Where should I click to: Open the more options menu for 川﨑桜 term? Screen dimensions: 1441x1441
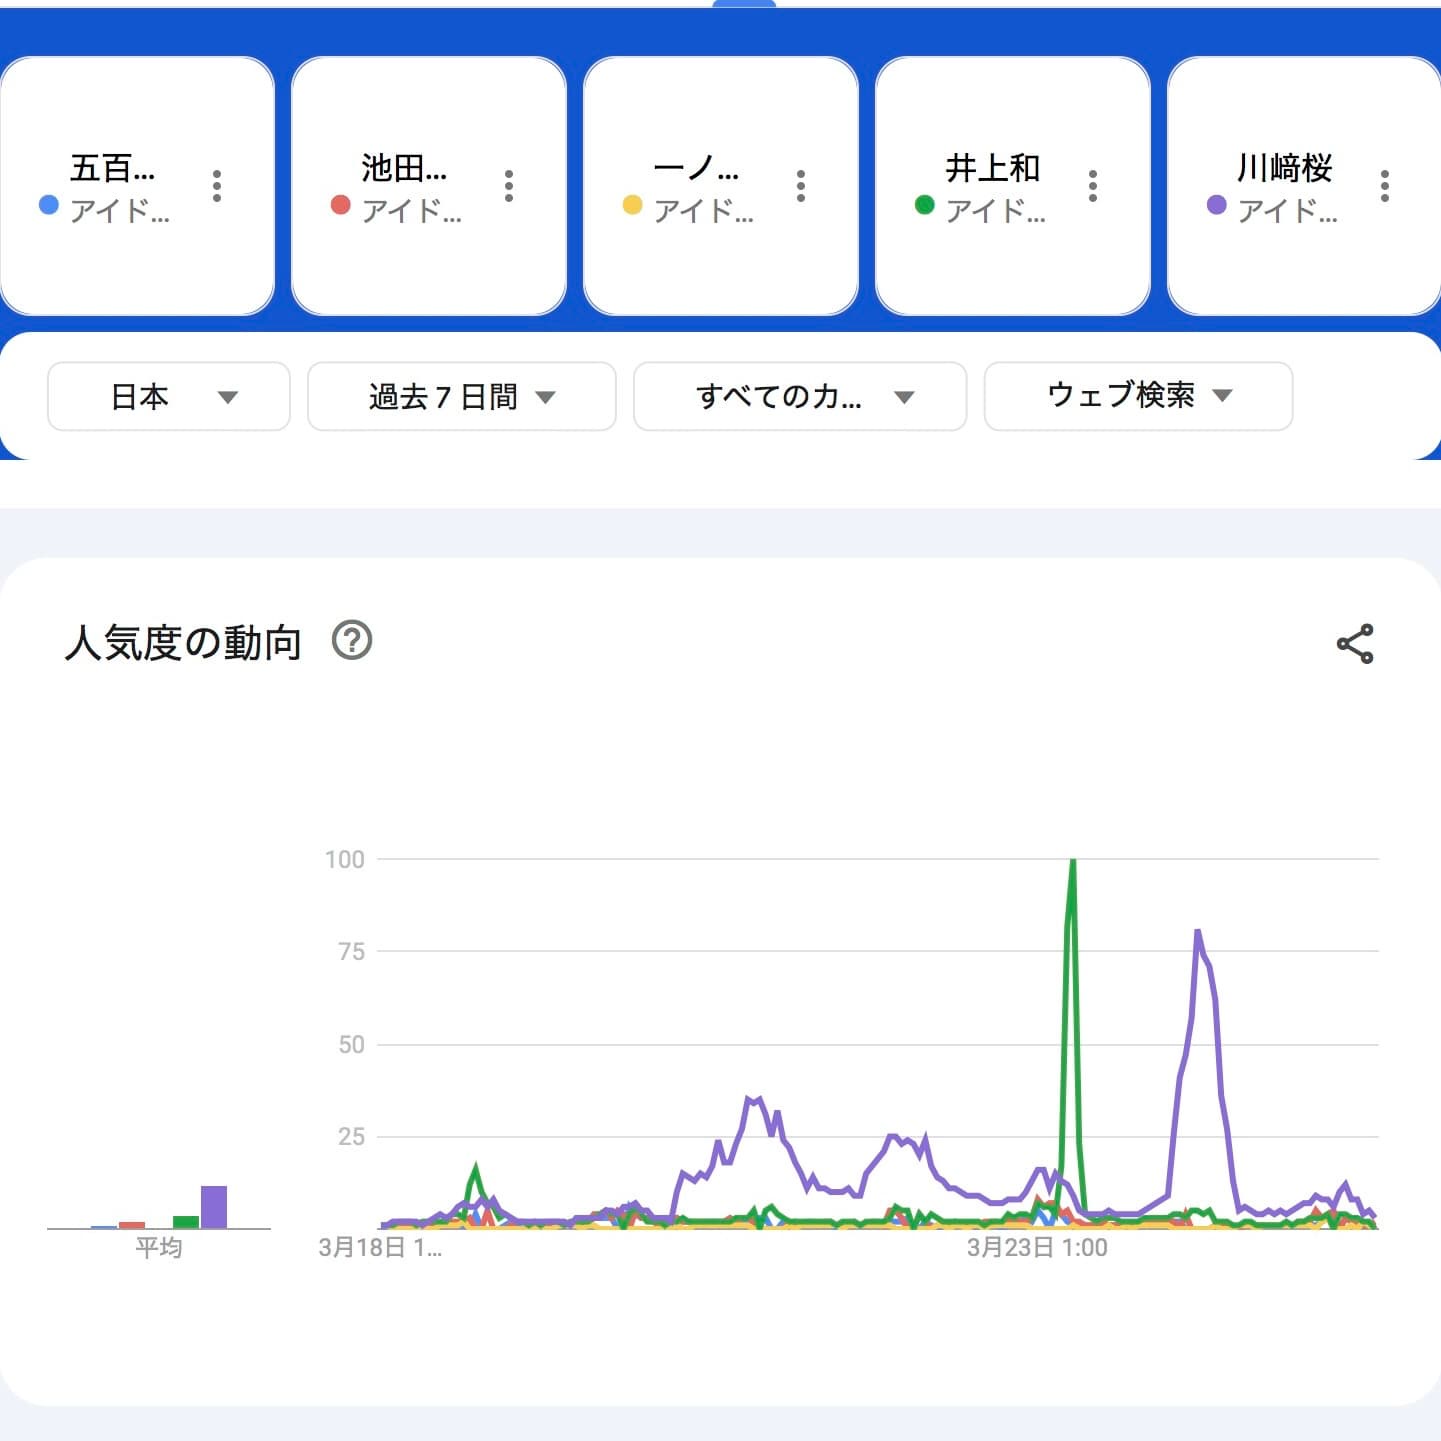click(x=1385, y=186)
